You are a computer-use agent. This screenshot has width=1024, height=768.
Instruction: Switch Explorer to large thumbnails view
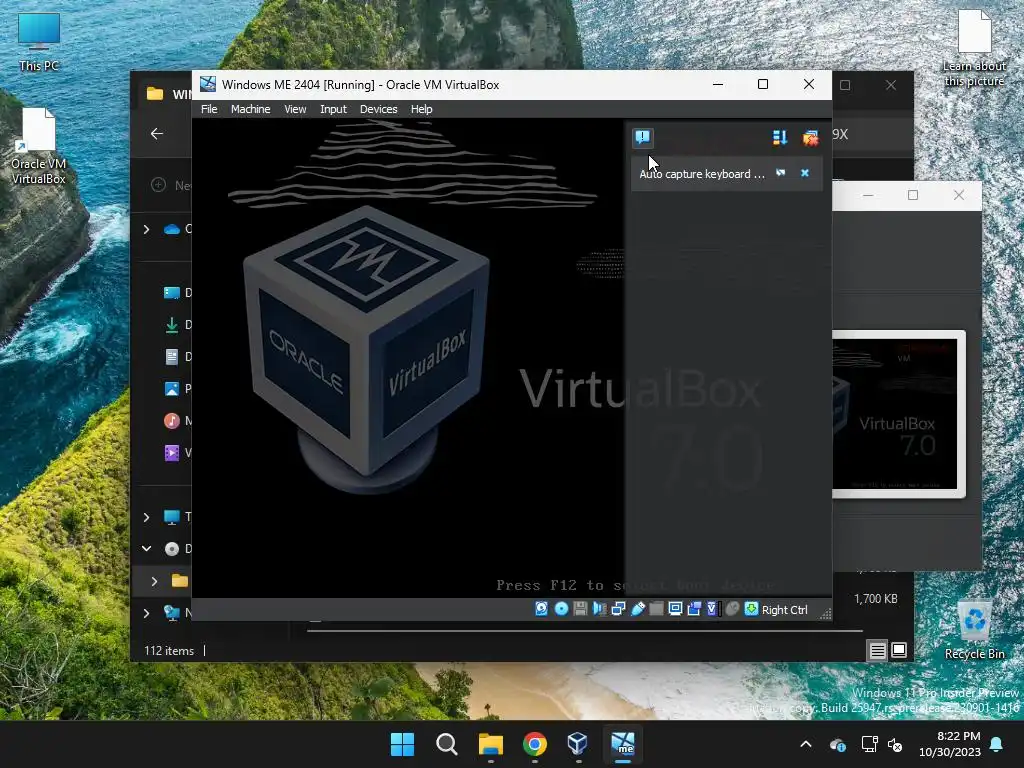coord(899,650)
